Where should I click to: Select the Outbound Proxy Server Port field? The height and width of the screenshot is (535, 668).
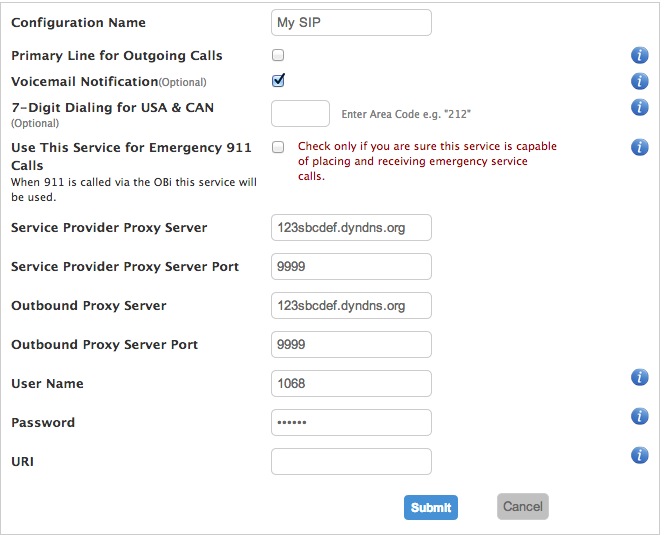coord(351,345)
